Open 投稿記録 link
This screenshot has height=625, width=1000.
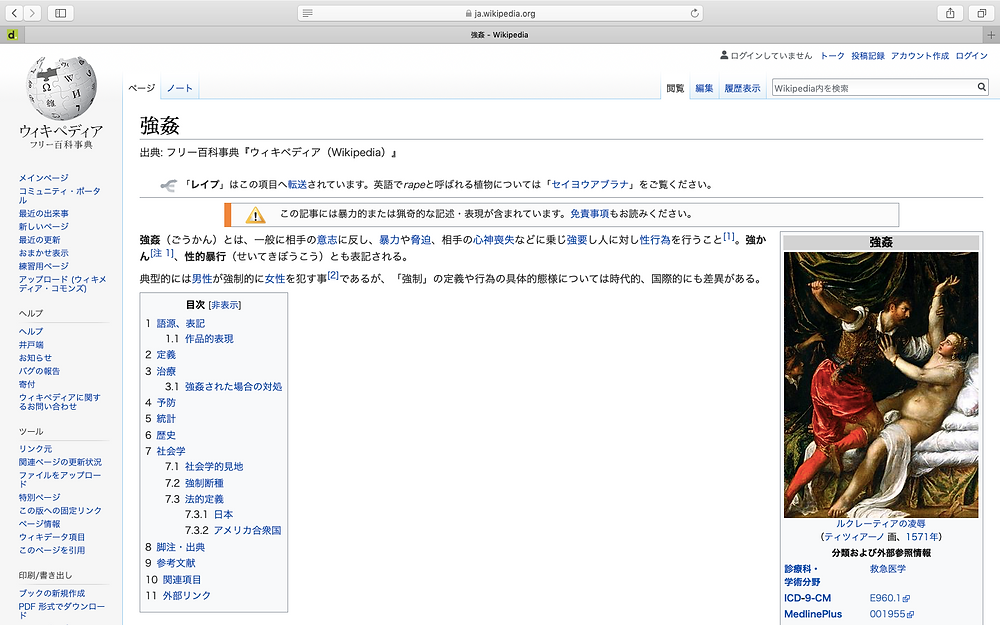click(x=868, y=55)
